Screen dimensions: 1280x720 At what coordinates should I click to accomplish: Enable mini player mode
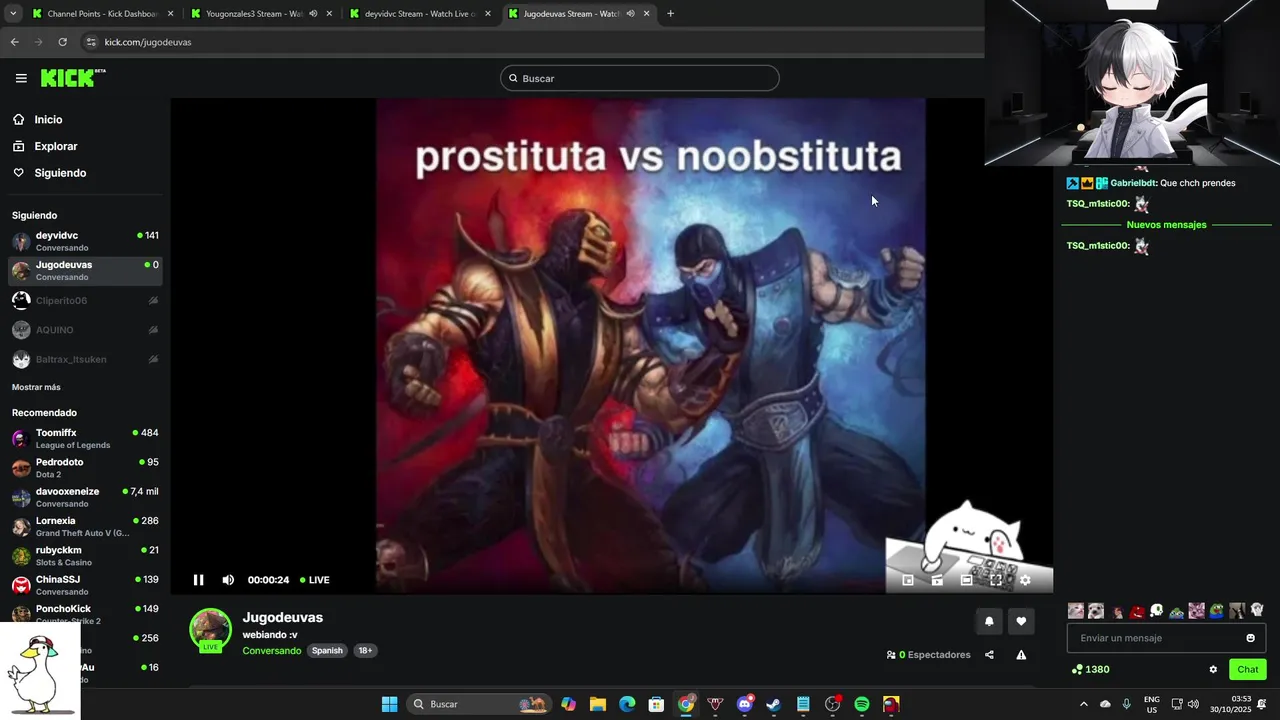[908, 580]
